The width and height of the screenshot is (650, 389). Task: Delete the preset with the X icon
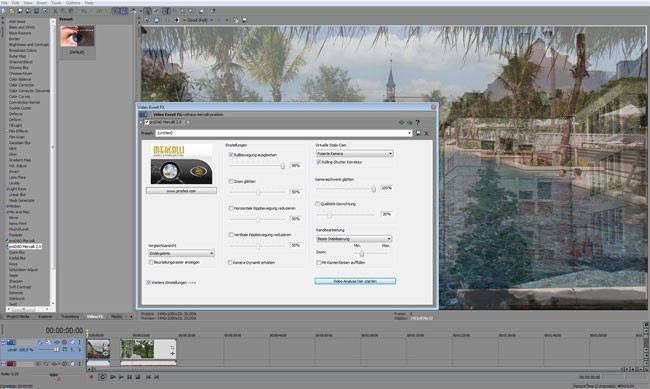tap(426, 133)
